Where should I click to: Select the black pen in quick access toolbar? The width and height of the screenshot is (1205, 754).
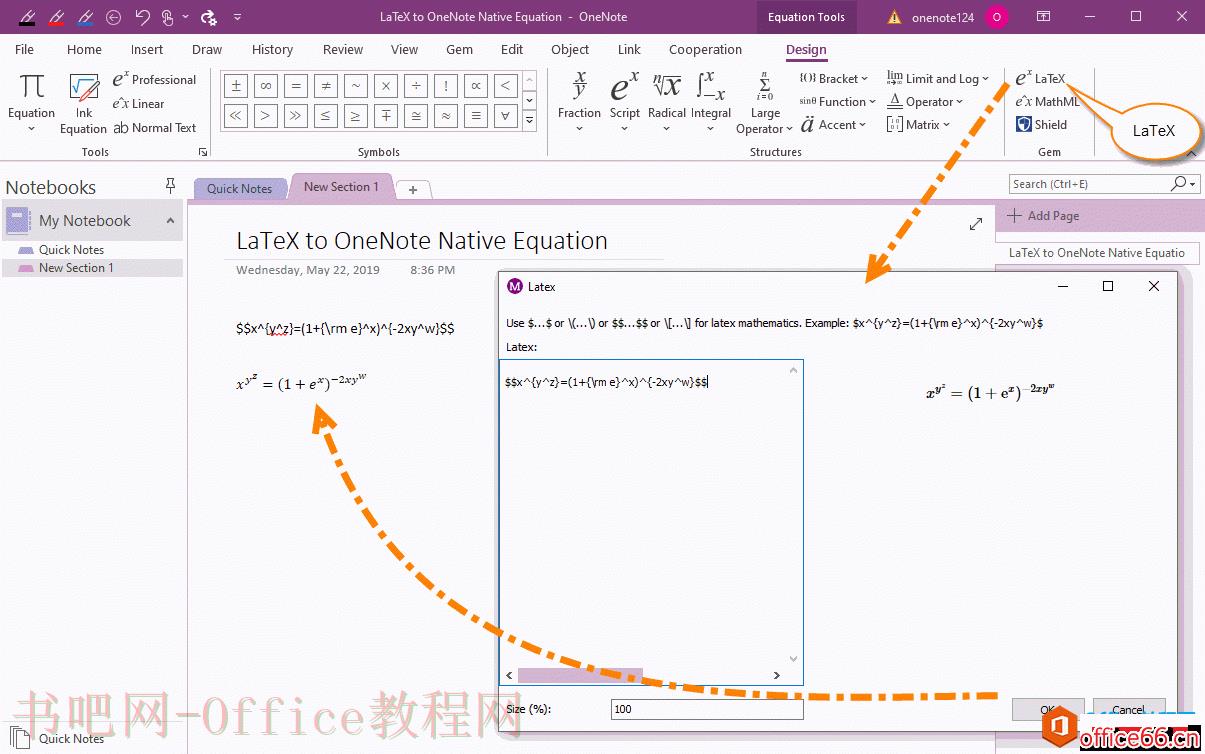click(x=27, y=17)
